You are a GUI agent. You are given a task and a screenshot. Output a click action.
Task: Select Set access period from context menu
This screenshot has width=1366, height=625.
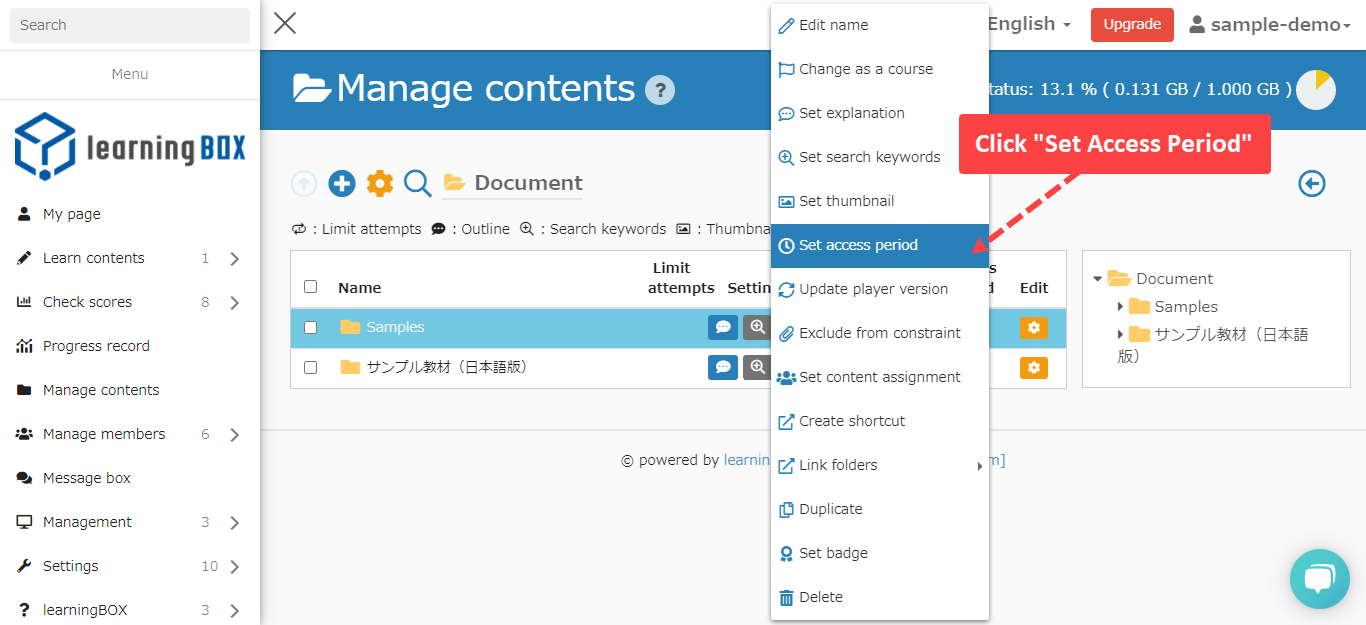[858, 245]
